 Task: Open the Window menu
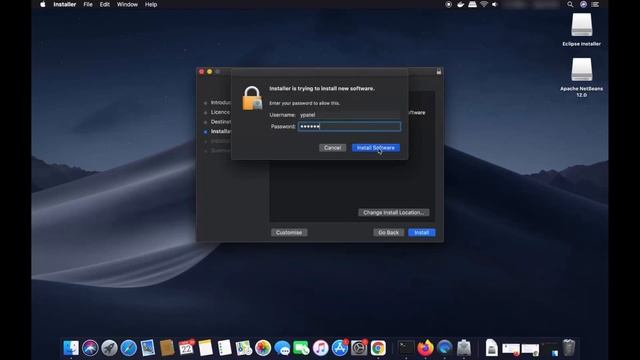coord(127,4)
